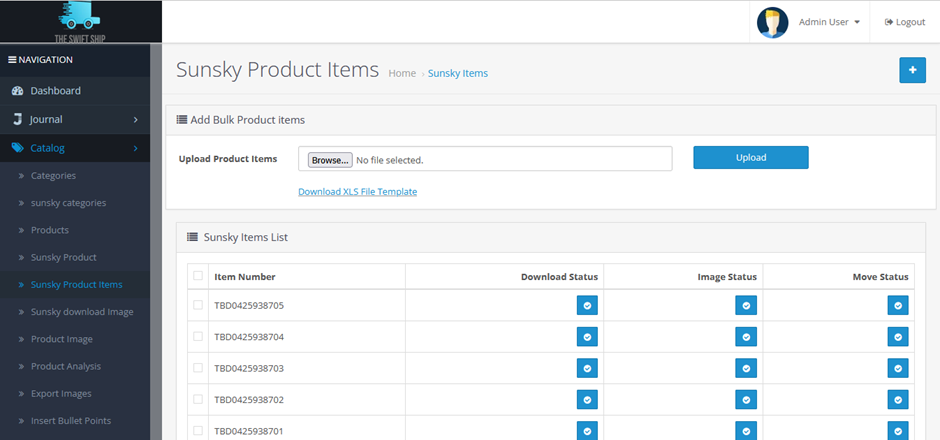
Task: Open the Admin User dropdown menu
Action: tap(829, 22)
